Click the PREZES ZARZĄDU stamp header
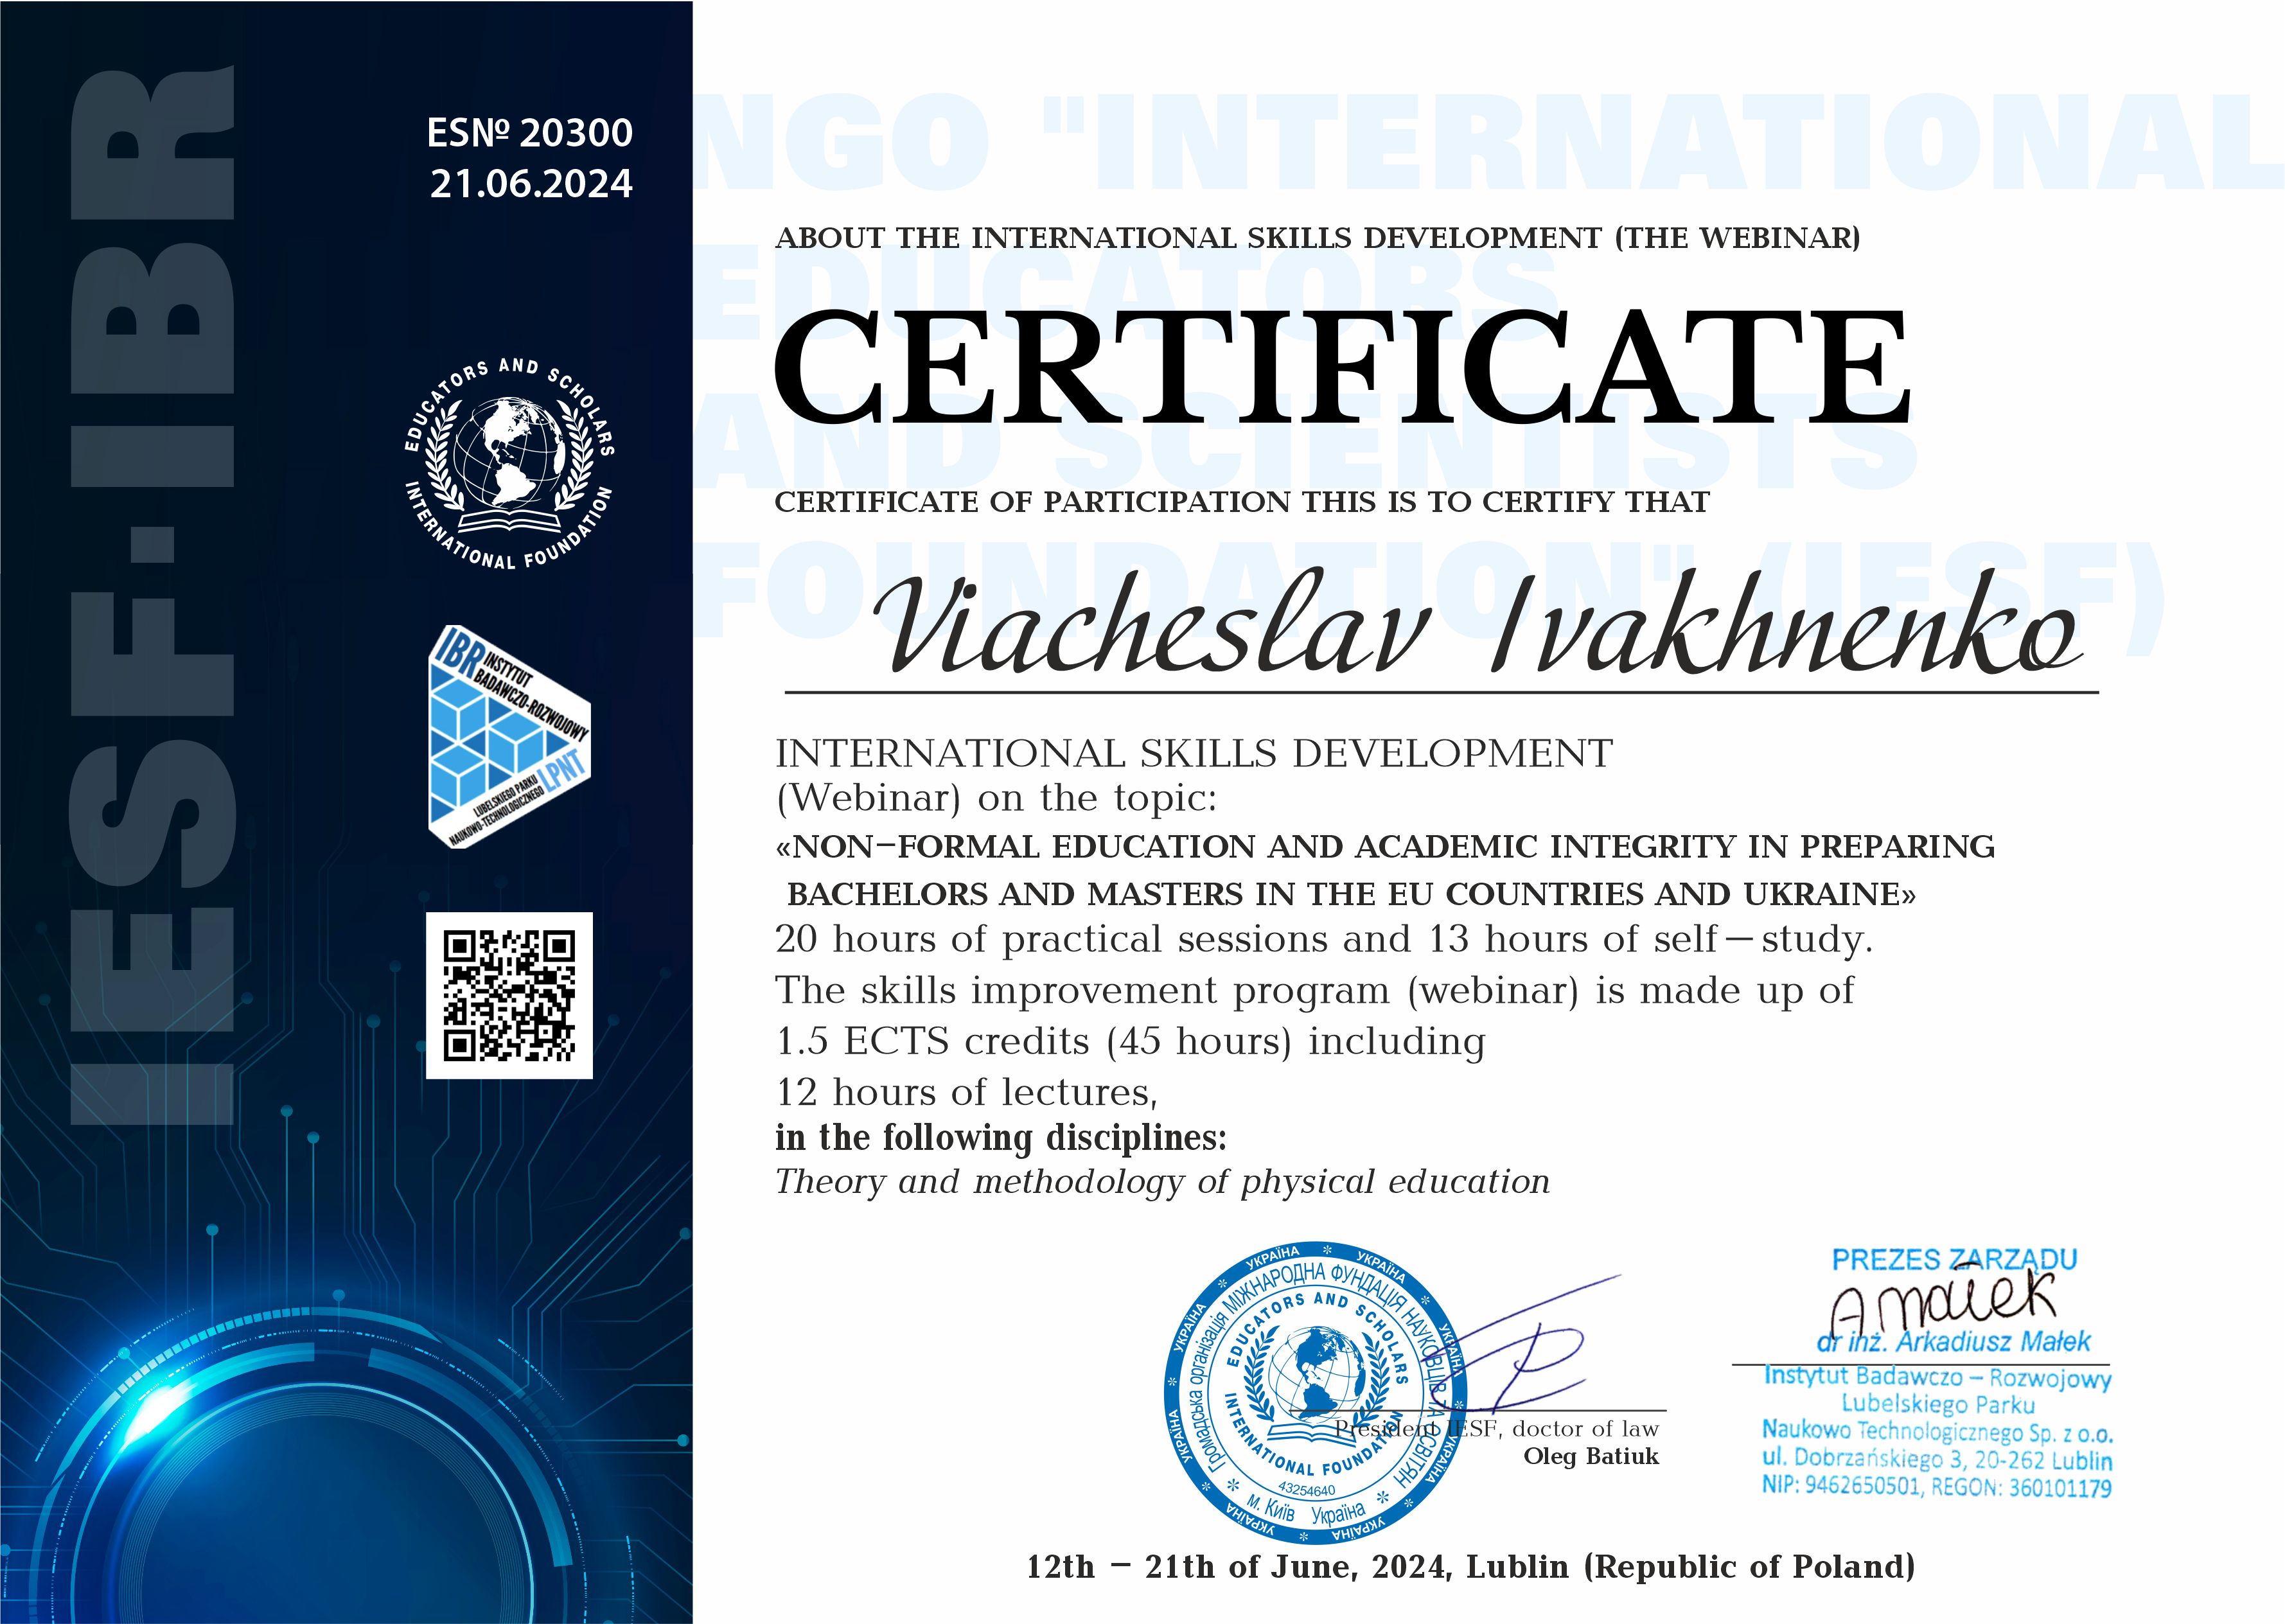This screenshot has width=2285, height=1624. [1954, 1259]
